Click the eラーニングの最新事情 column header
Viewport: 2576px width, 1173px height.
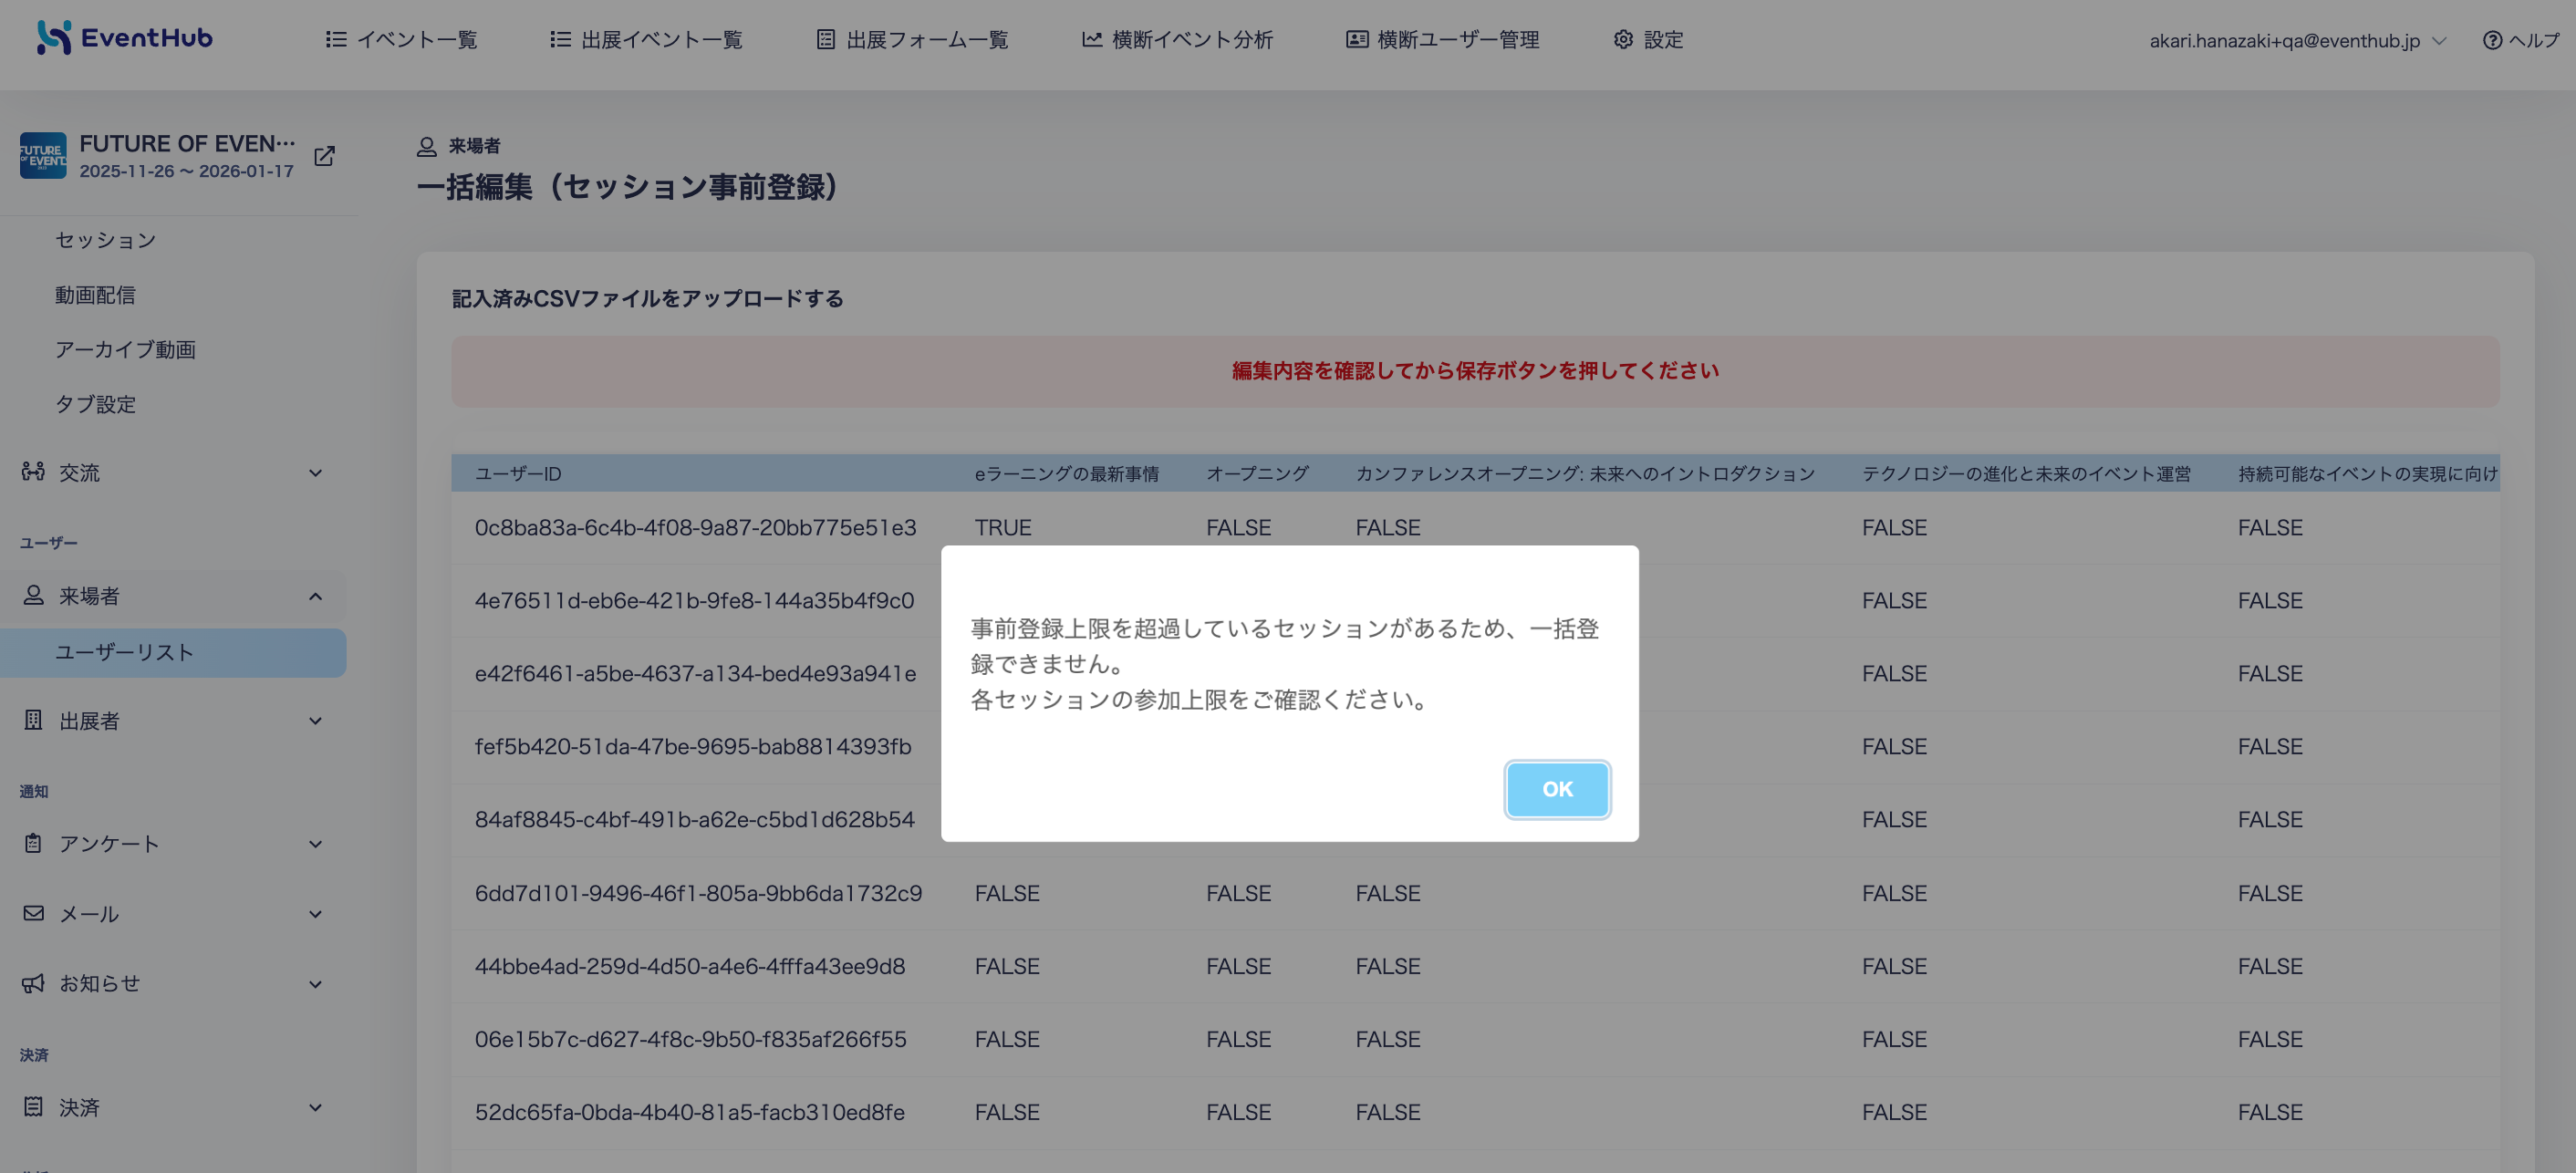pos(1066,473)
